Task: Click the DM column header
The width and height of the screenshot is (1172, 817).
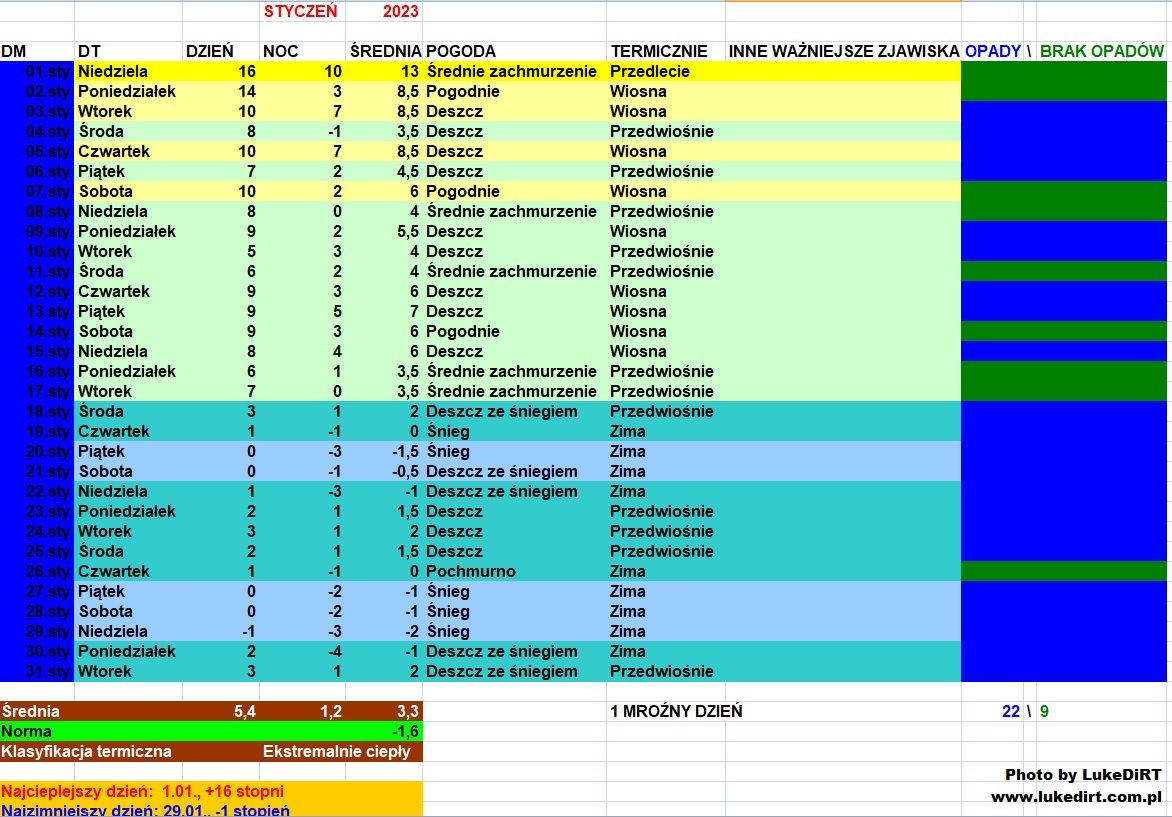Action: coord(14,51)
